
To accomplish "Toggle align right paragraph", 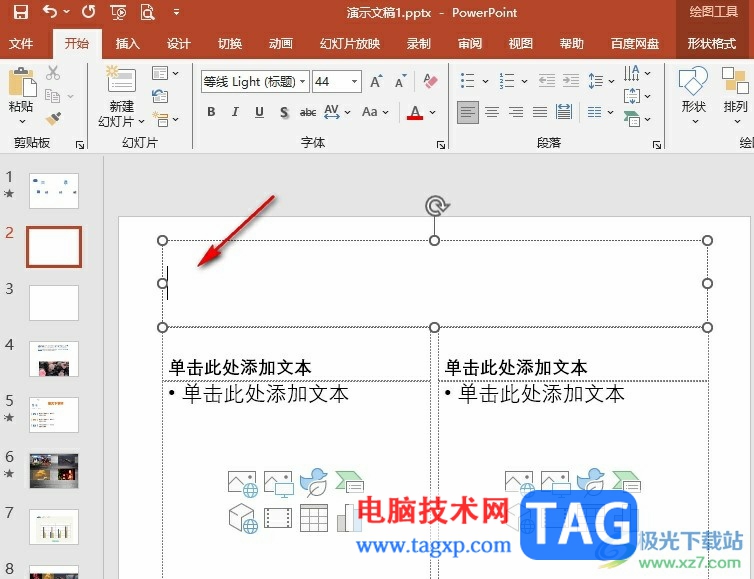I will click(x=515, y=112).
